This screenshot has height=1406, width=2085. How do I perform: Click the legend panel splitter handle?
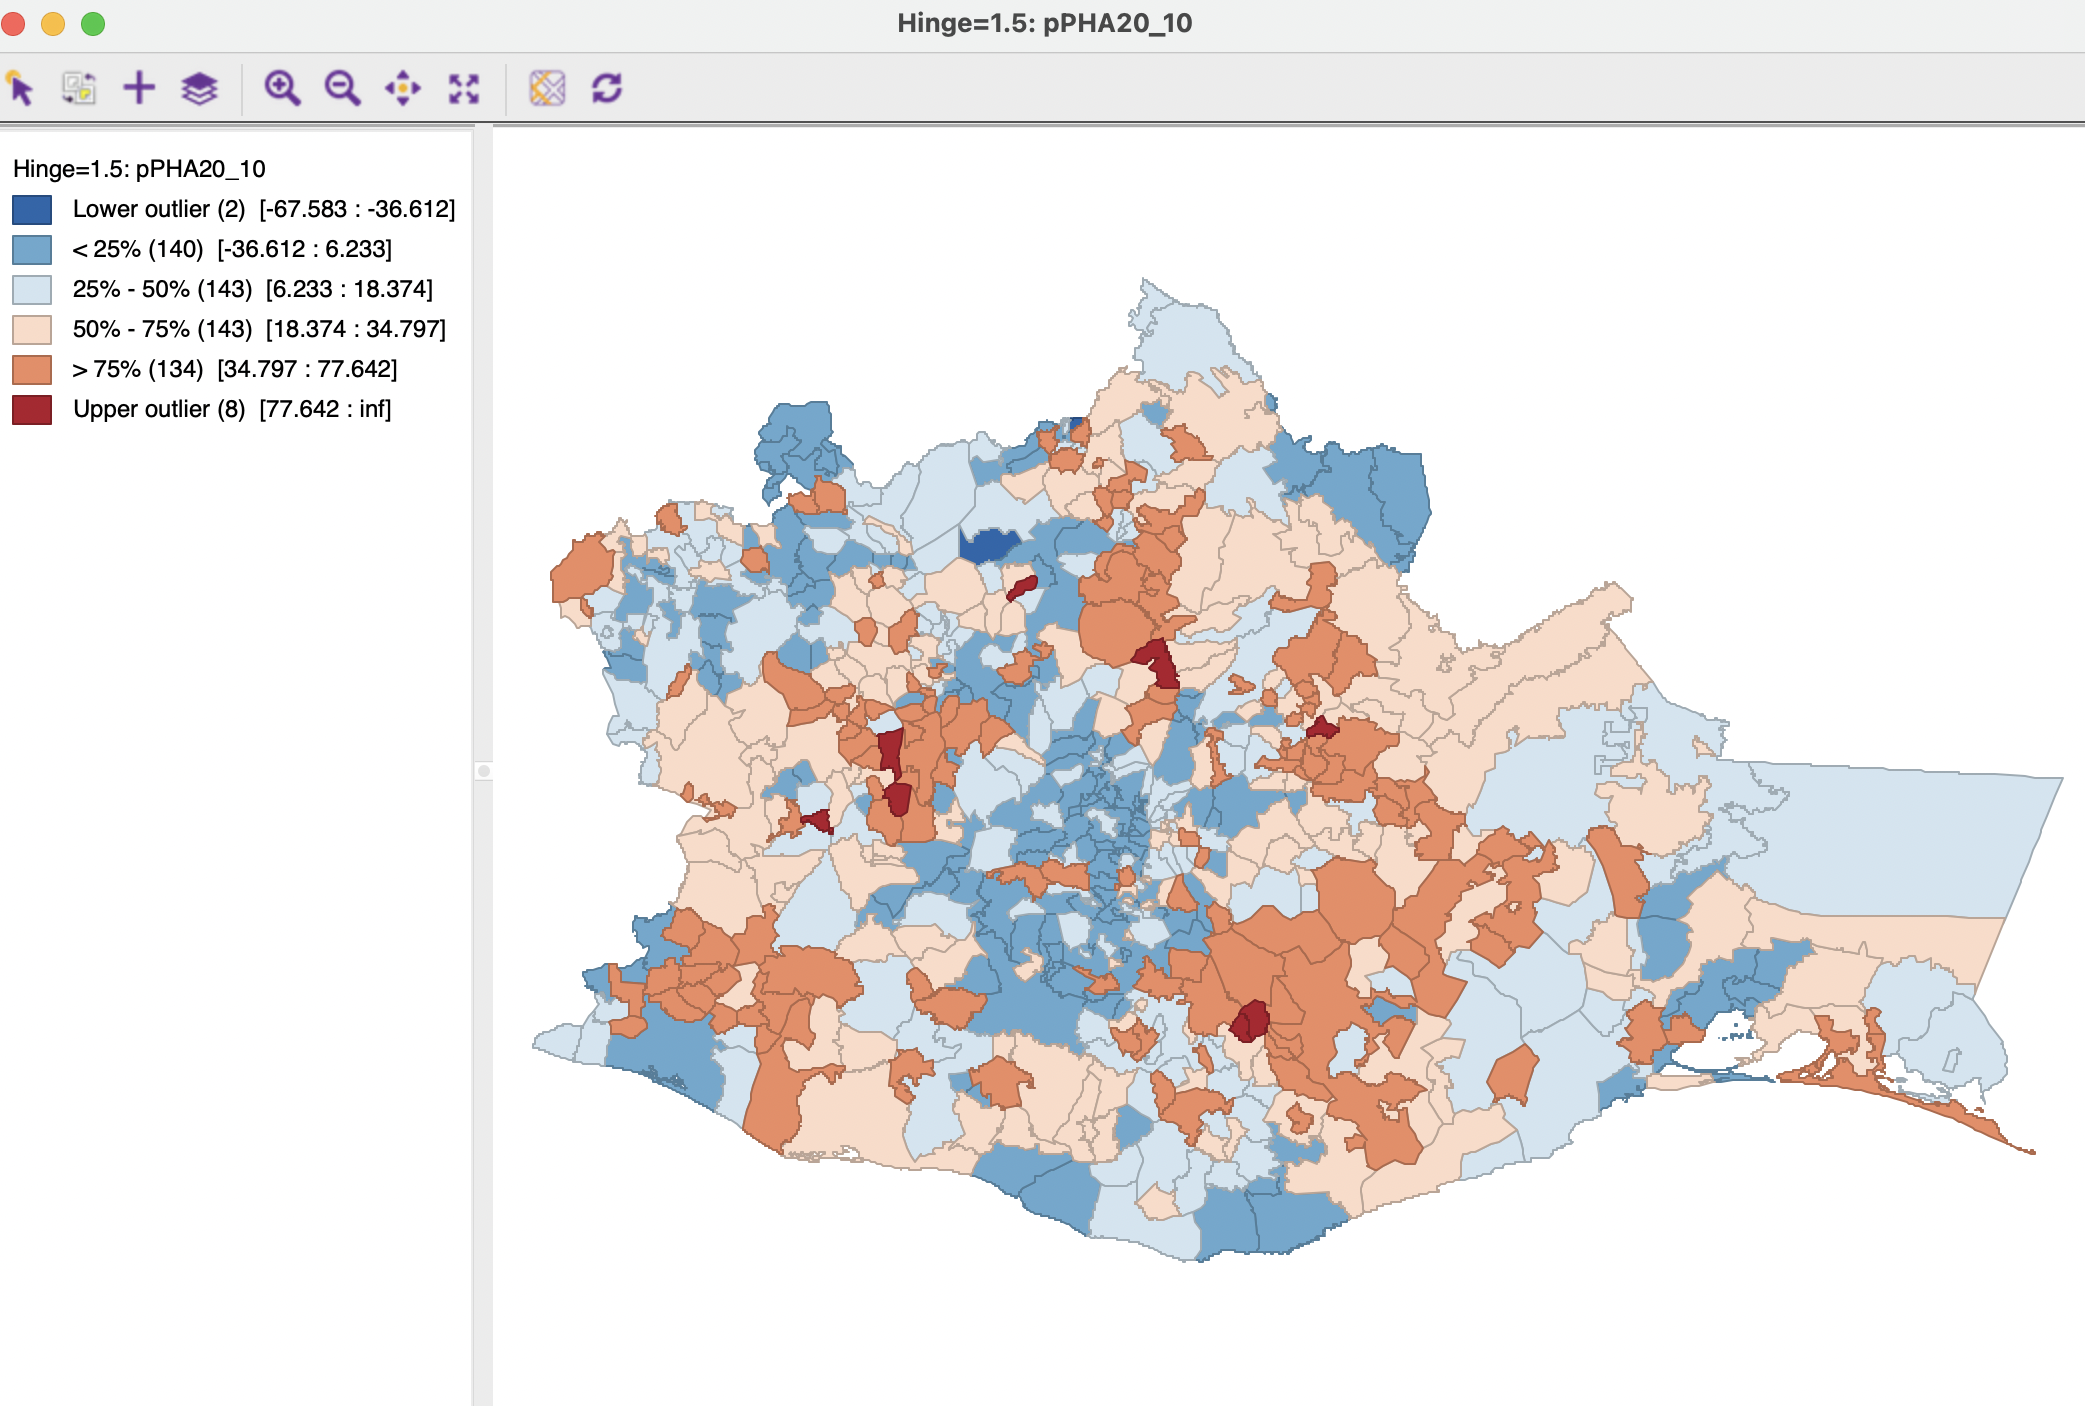click(483, 771)
